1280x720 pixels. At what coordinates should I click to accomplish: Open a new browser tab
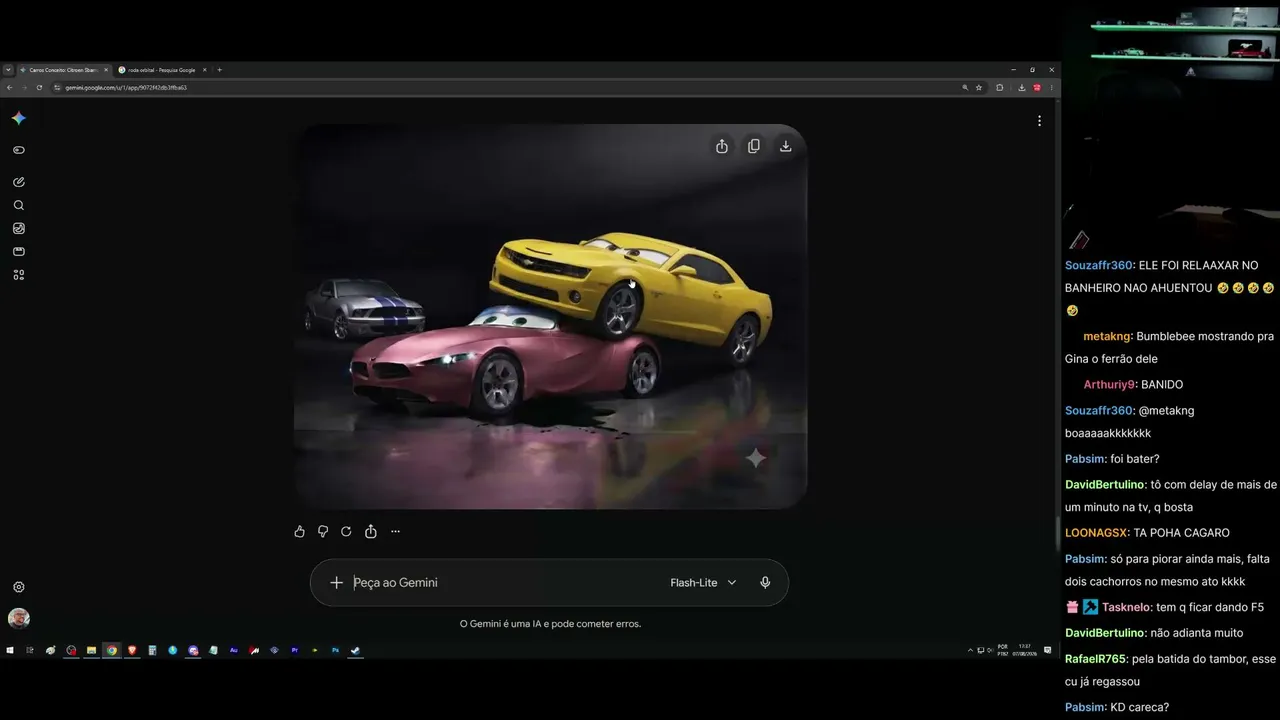pos(220,70)
